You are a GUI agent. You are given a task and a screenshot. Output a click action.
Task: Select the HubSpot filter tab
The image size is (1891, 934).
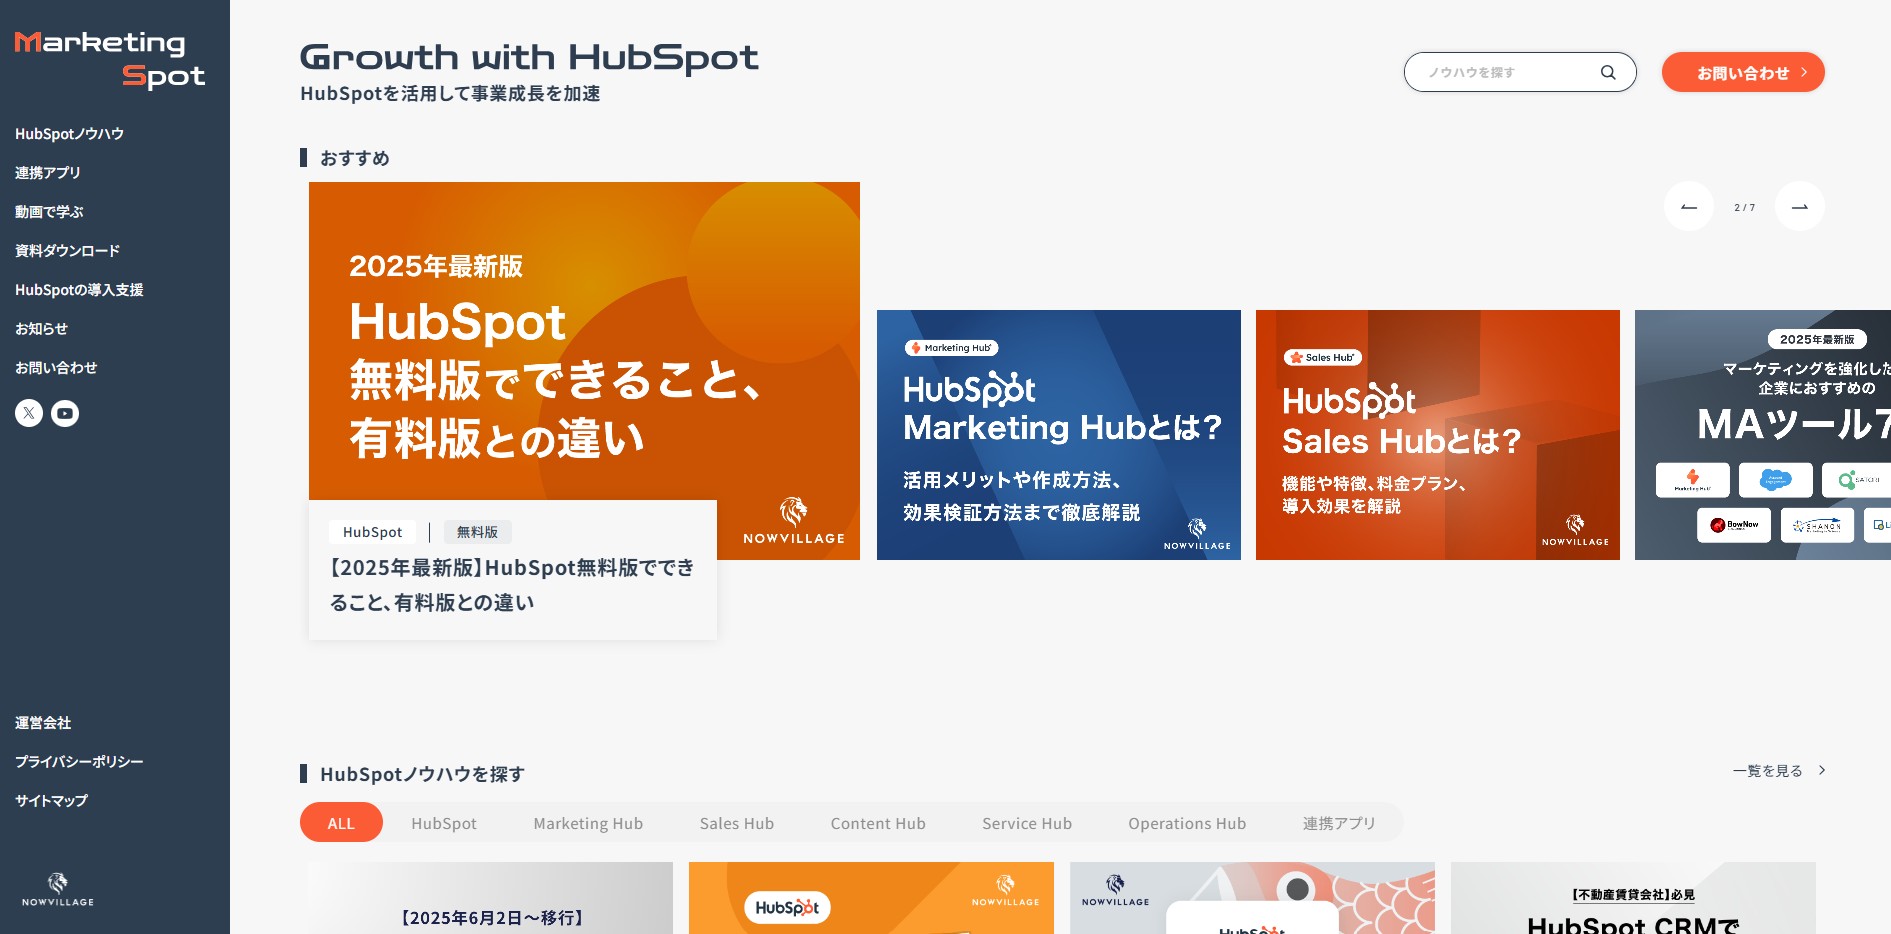coord(444,823)
